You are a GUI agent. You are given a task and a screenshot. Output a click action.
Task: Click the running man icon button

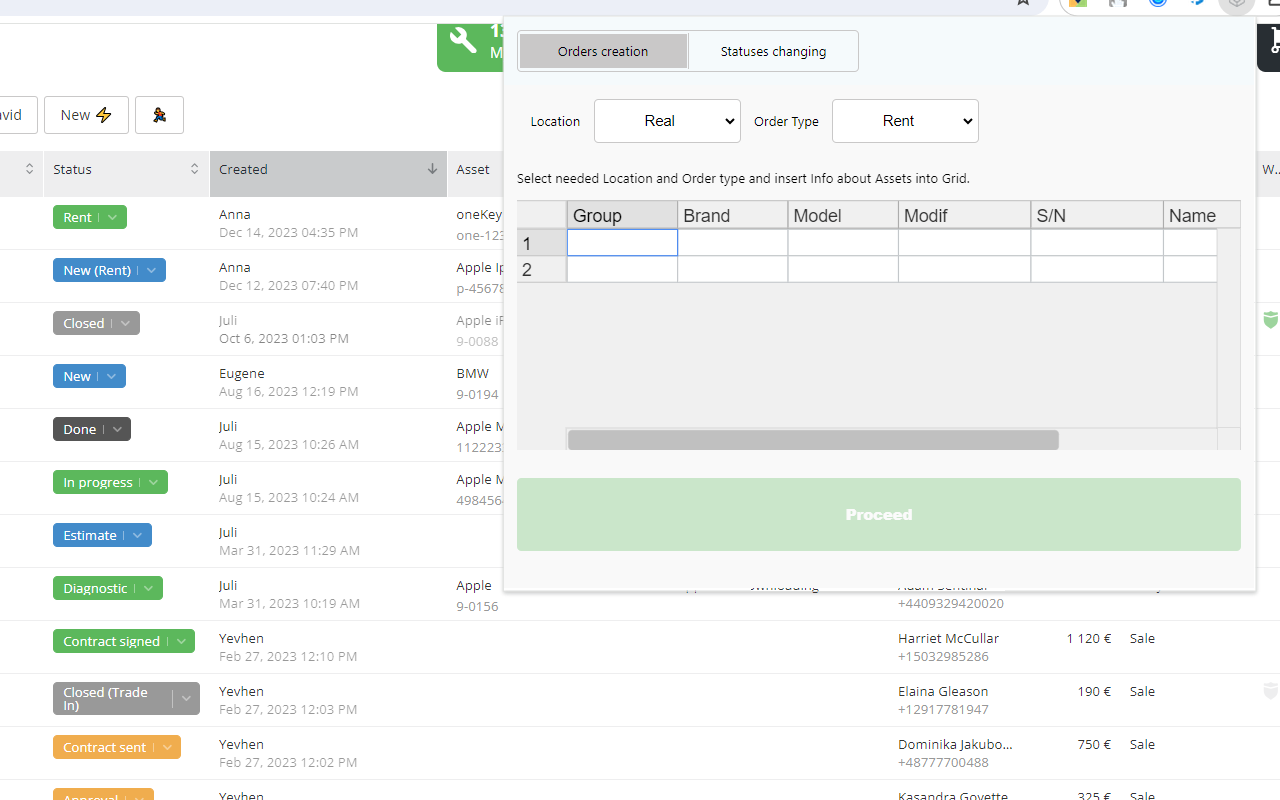point(159,115)
